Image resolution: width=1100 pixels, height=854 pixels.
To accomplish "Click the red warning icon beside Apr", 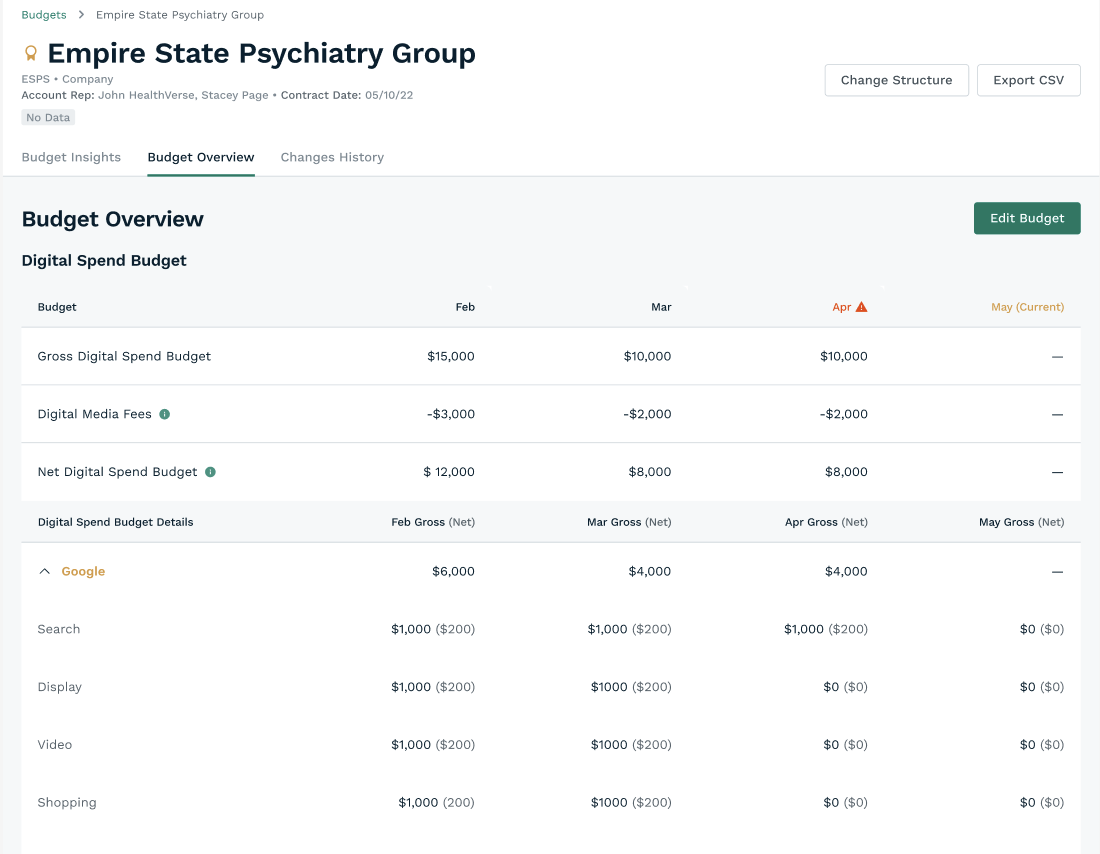I will [x=862, y=307].
